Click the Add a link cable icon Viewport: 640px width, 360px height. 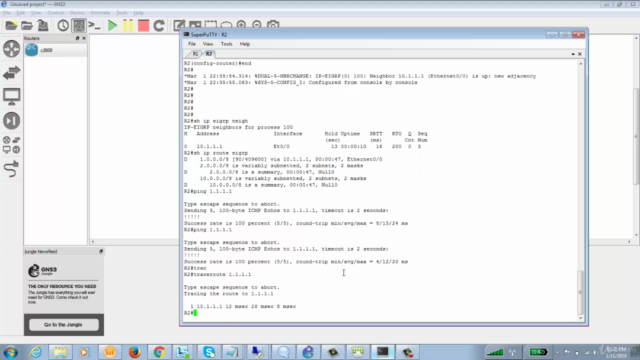(x=11, y=169)
